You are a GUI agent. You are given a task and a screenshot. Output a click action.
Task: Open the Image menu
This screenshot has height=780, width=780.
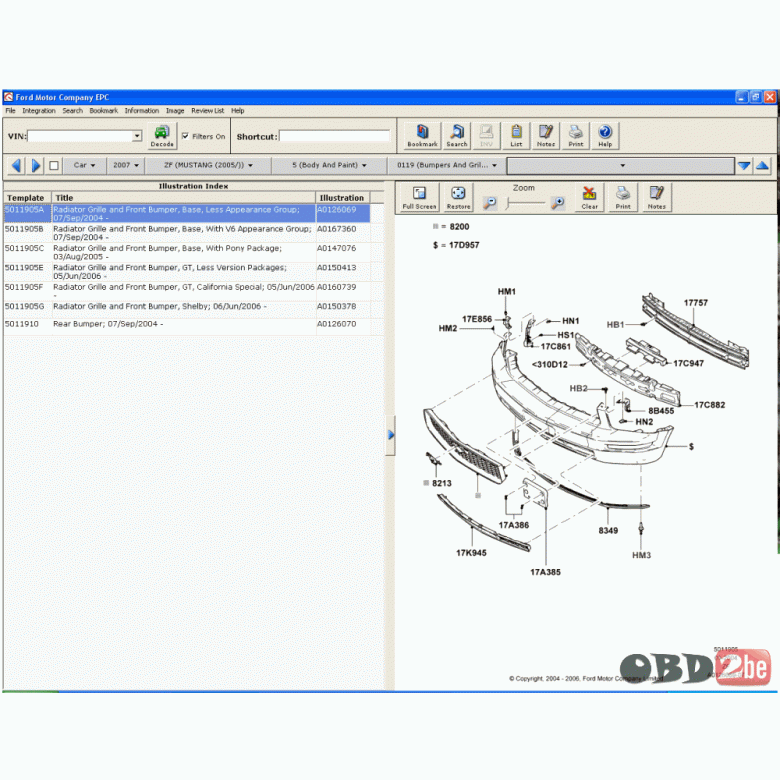pyautogui.click(x=175, y=110)
